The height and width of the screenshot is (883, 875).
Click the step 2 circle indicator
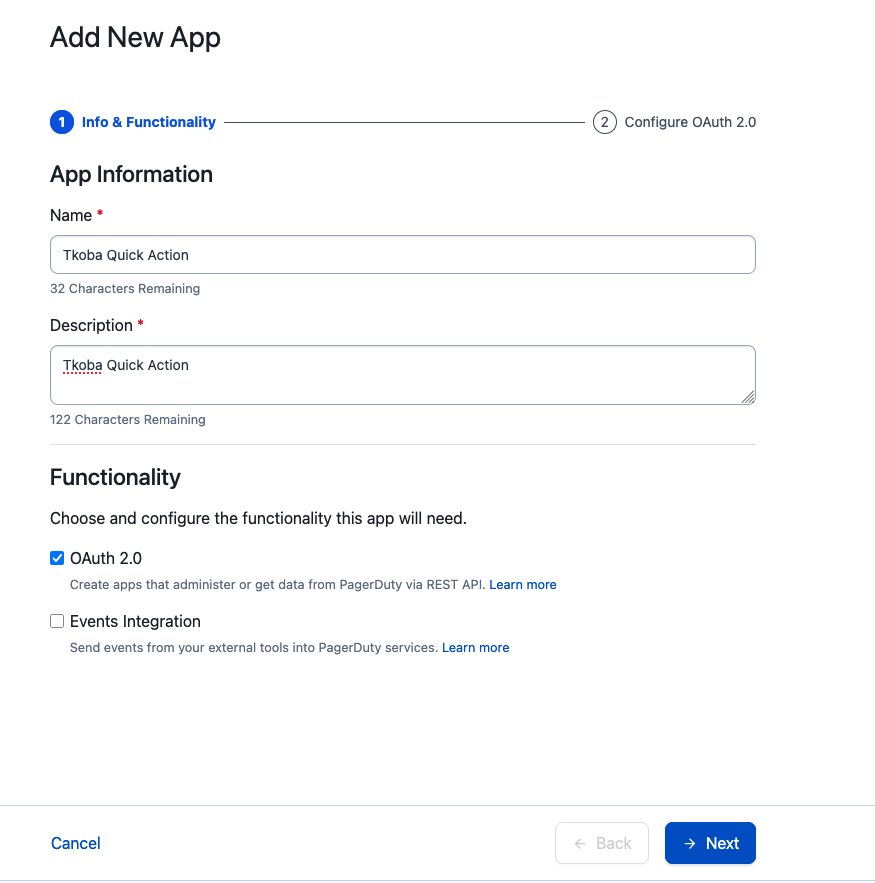(604, 121)
